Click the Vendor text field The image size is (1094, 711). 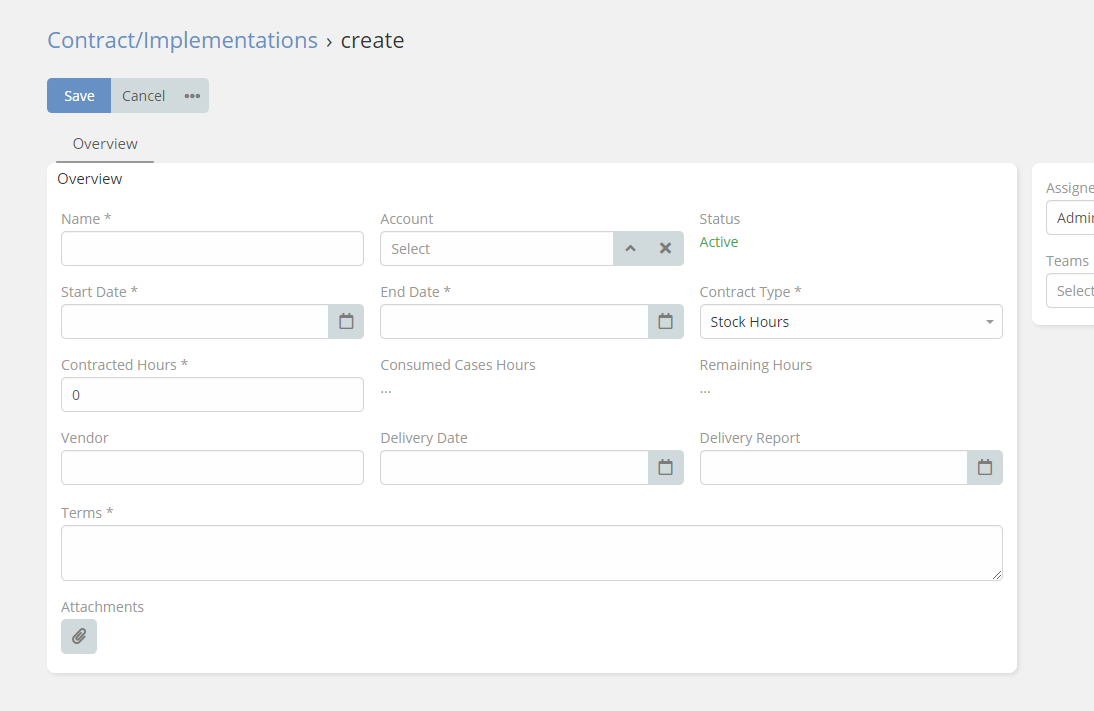coord(212,468)
